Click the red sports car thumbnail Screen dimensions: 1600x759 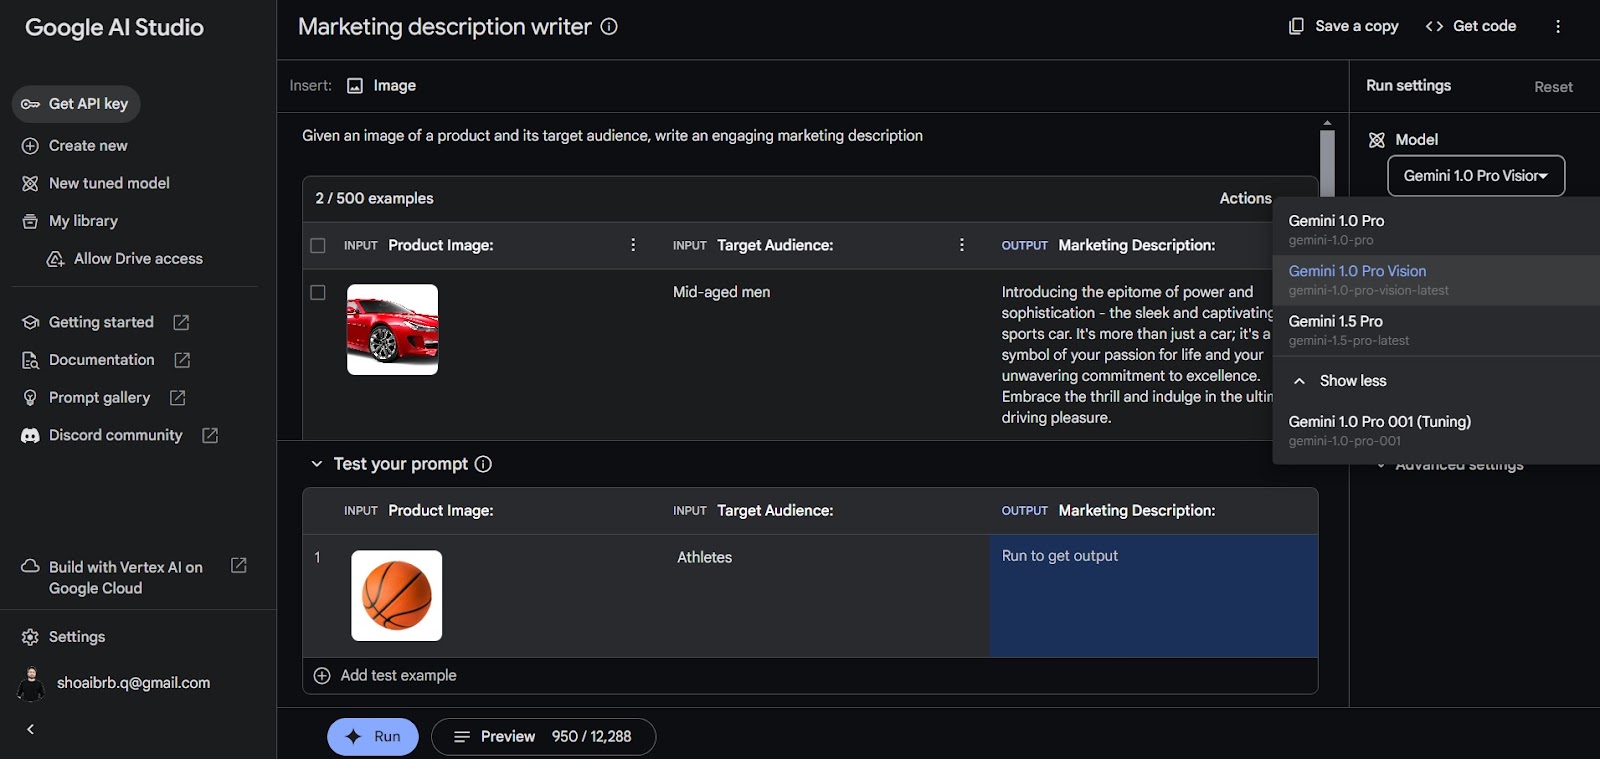(x=392, y=330)
